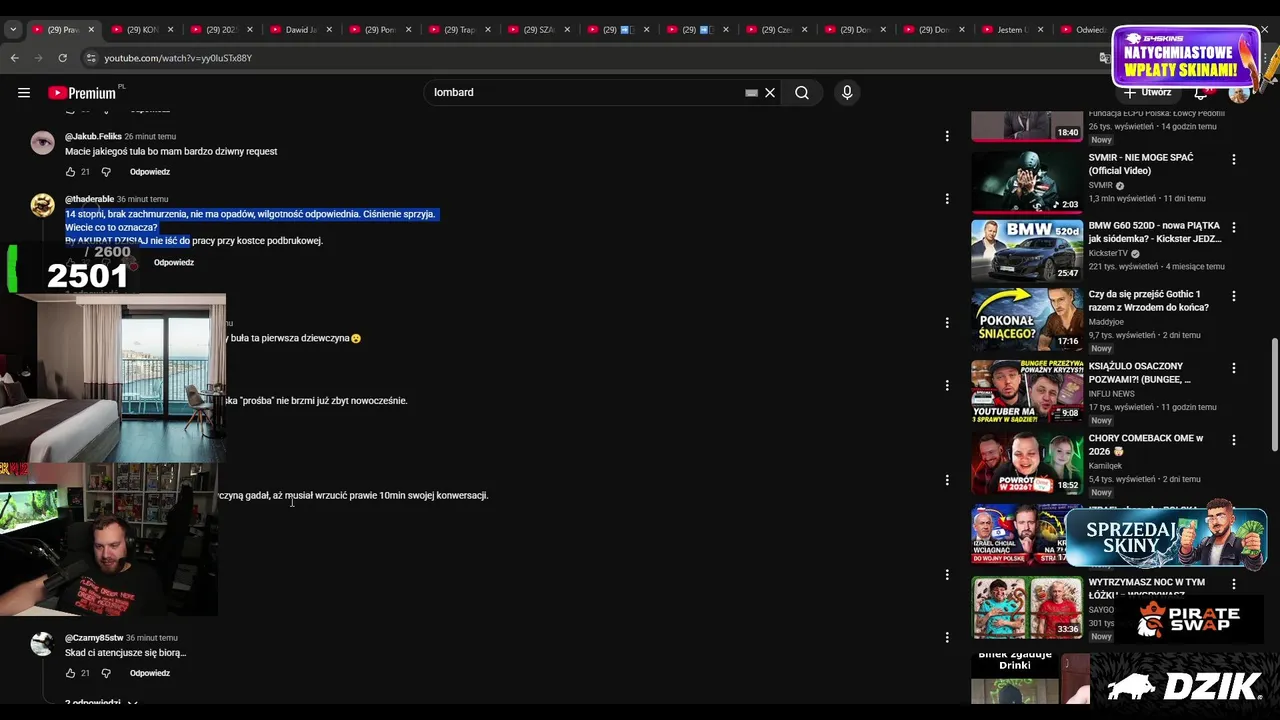Run the search with the magnifier button

tap(802, 93)
